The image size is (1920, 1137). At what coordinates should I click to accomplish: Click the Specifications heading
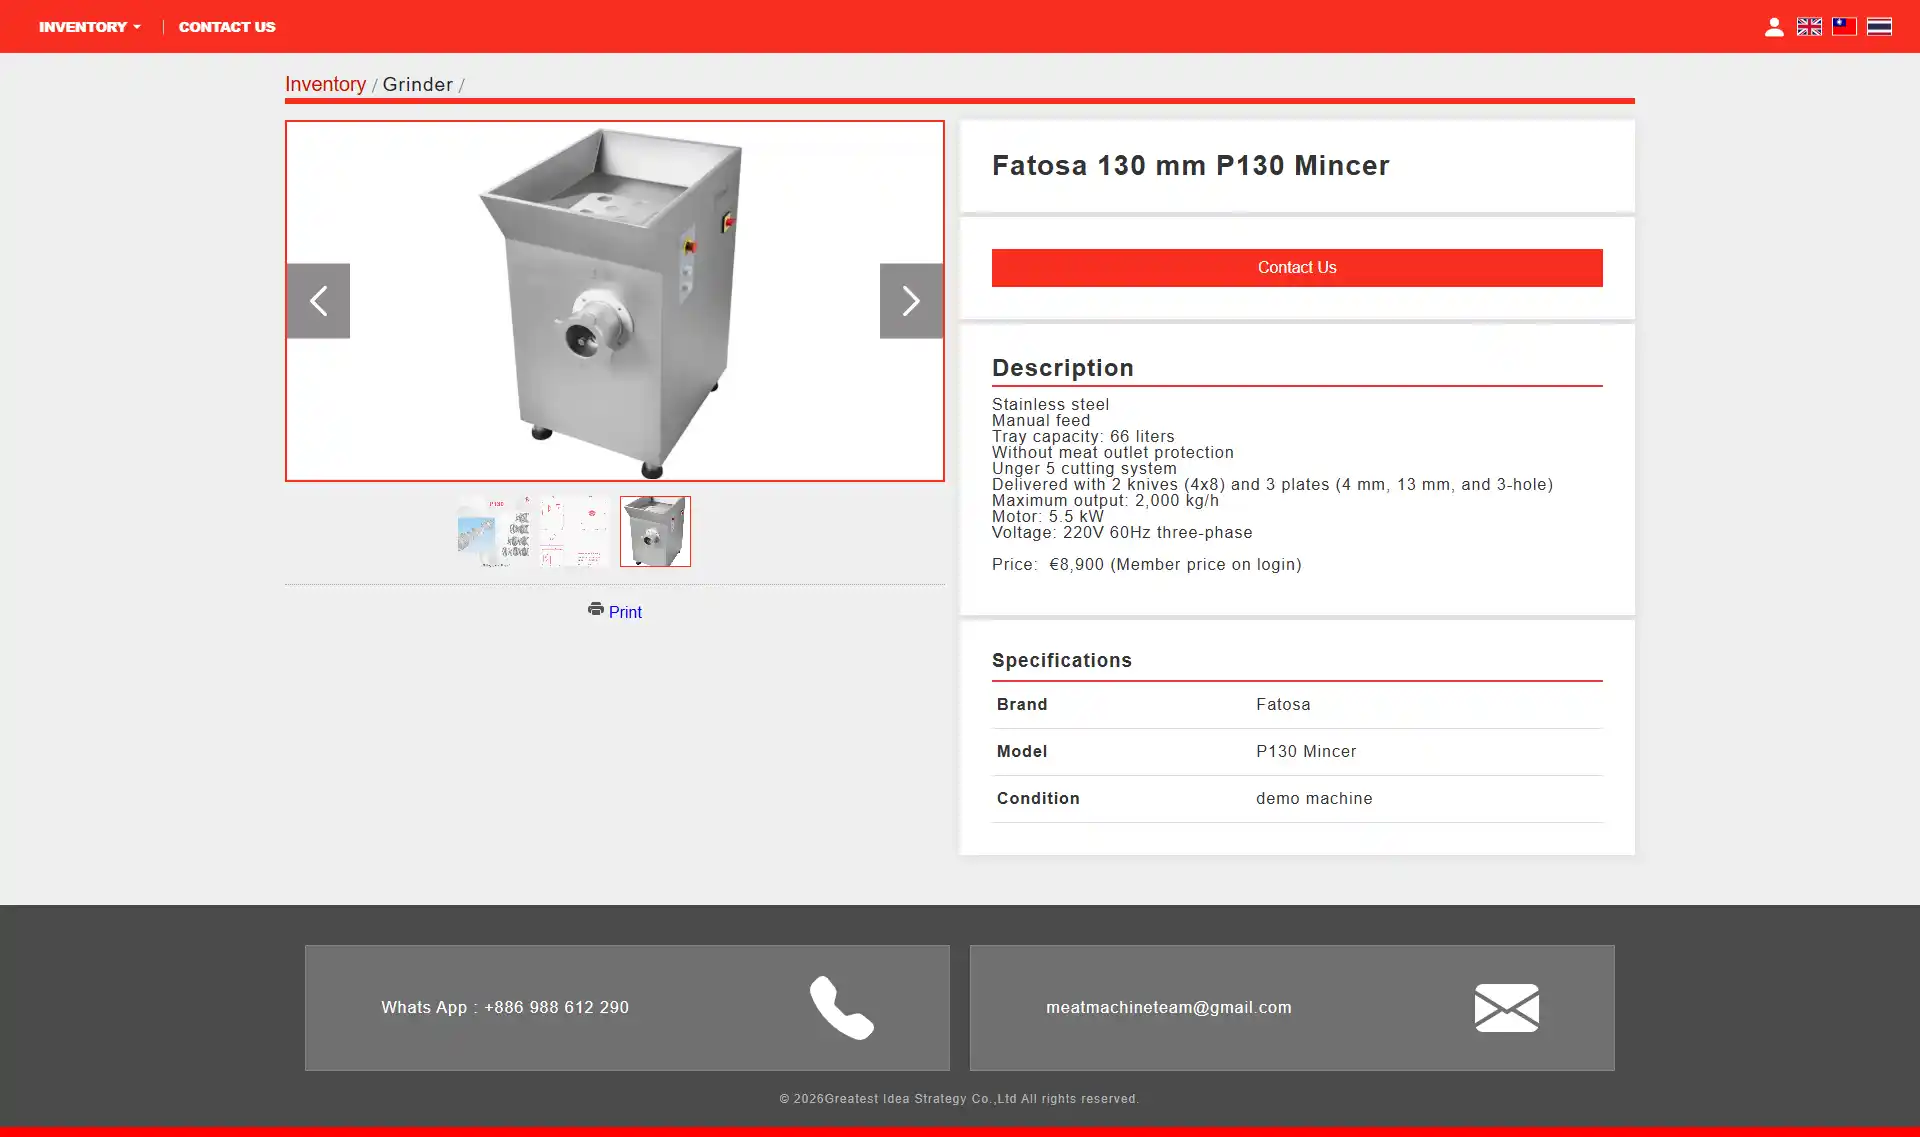coord(1062,660)
